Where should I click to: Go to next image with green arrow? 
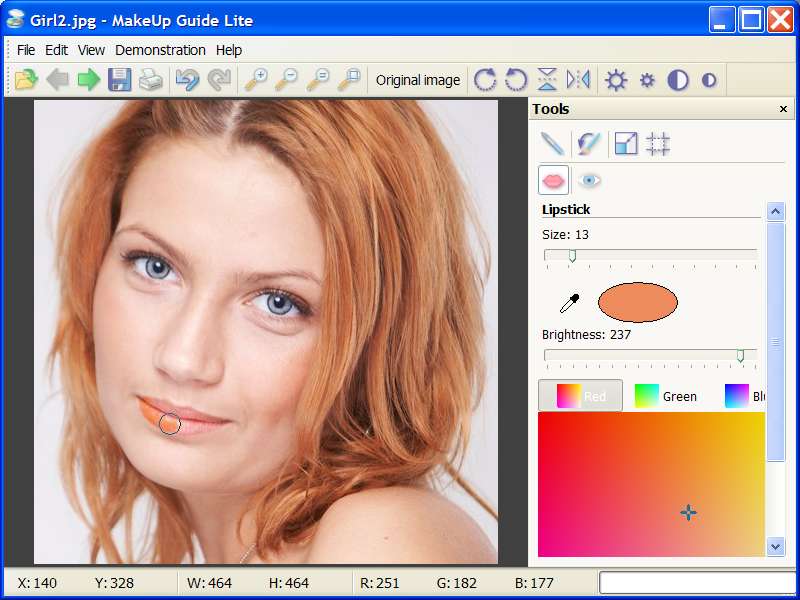(89, 80)
